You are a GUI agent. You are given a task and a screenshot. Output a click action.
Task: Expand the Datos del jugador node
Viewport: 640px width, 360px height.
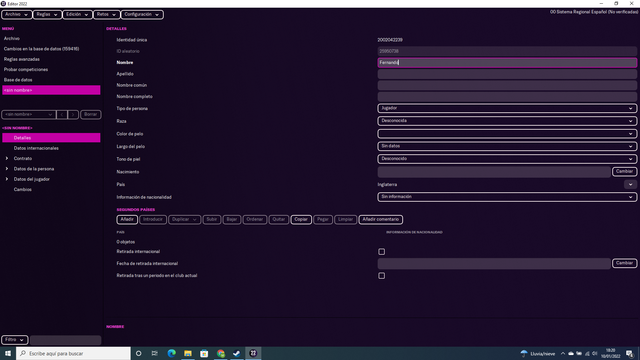[7, 179]
